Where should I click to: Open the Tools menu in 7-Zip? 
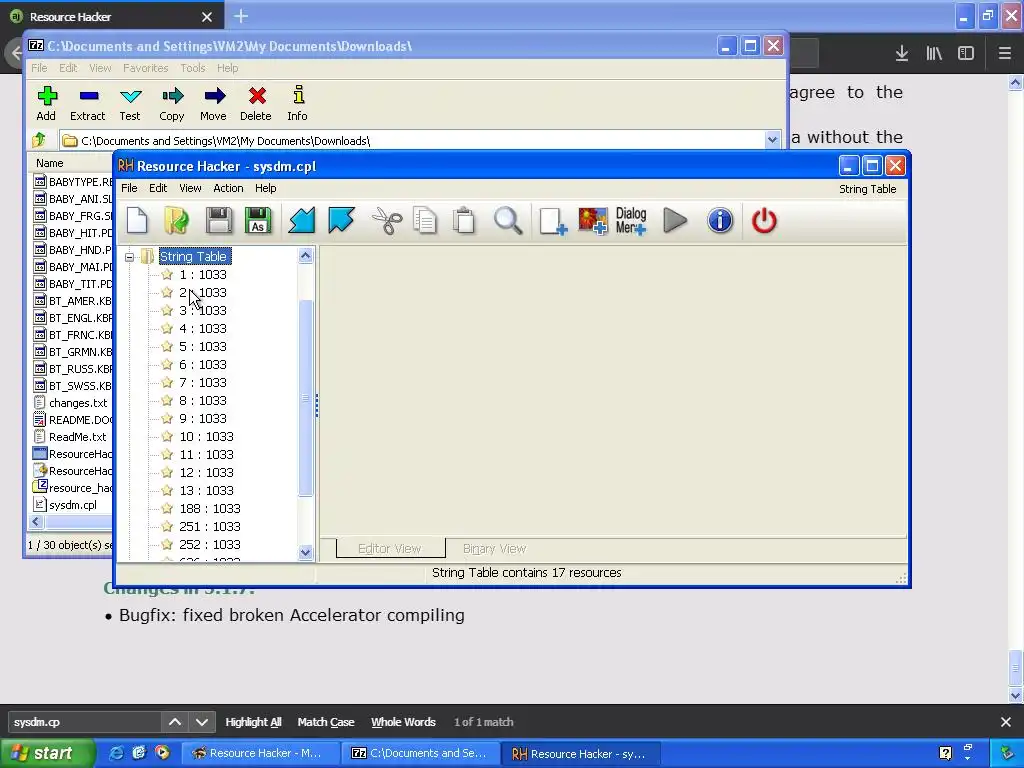pos(193,68)
